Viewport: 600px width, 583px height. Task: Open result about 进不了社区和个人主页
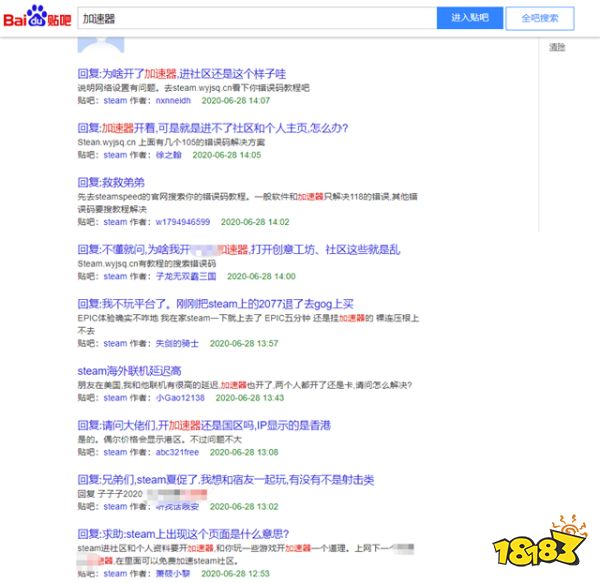213,128
